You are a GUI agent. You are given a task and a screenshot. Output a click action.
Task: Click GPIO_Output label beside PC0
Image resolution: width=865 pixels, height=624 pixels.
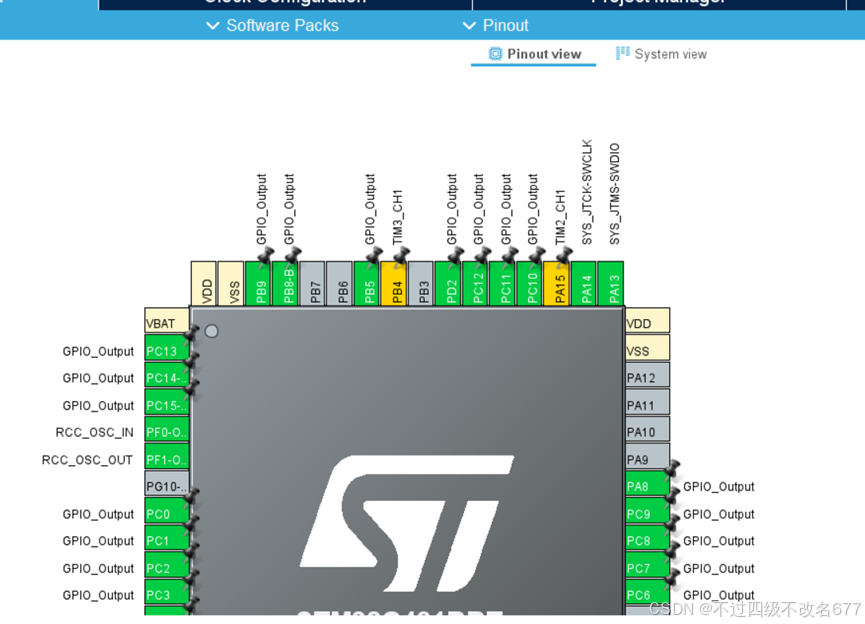click(x=98, y=514)
